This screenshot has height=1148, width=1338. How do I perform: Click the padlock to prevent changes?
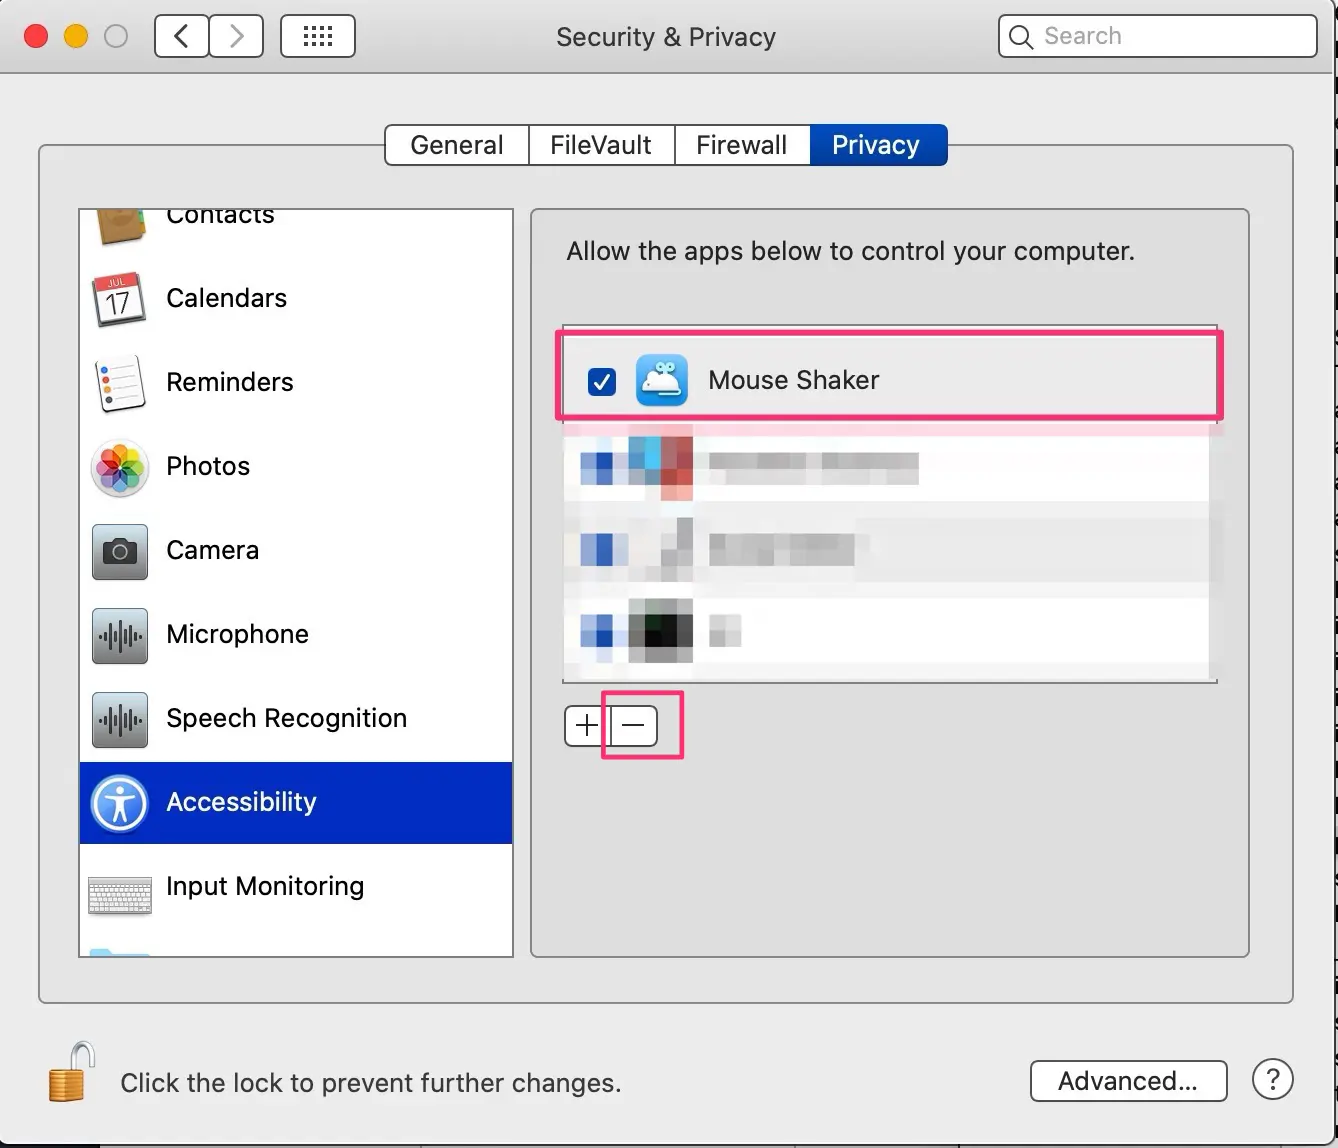pyautogui.click(x=72, y=1071)
